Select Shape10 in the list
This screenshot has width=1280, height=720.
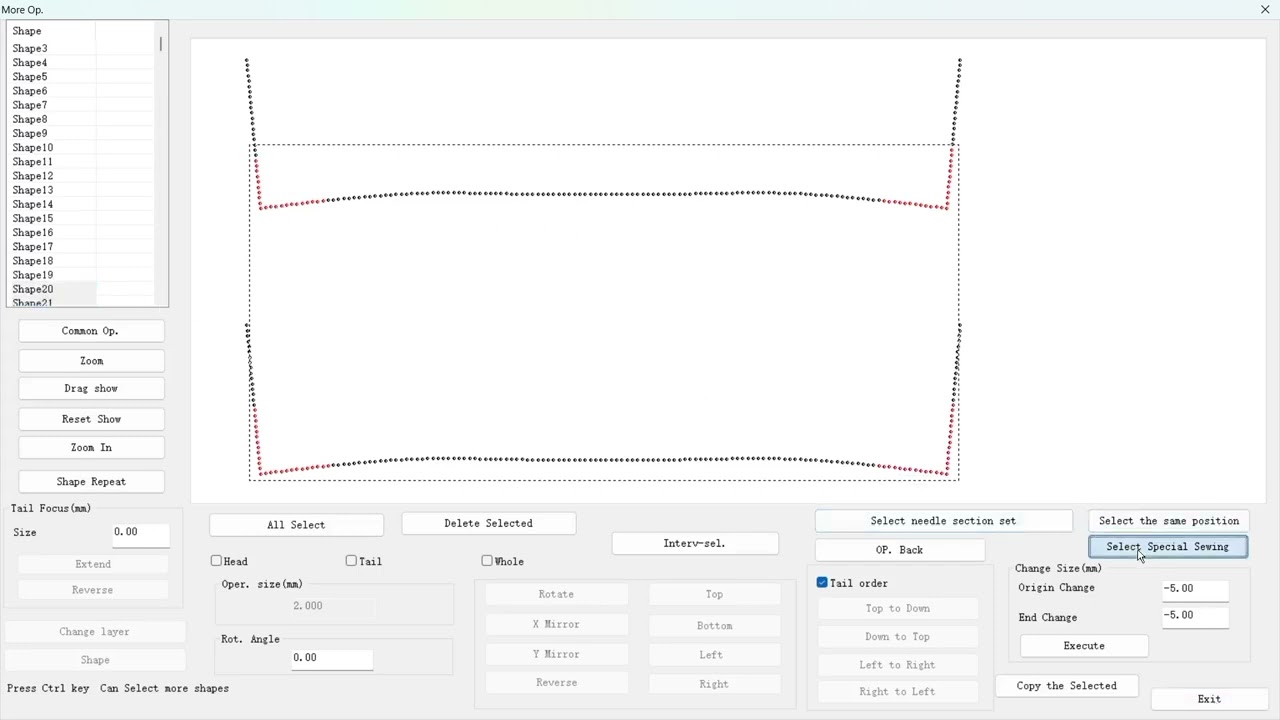click(33, 148)
